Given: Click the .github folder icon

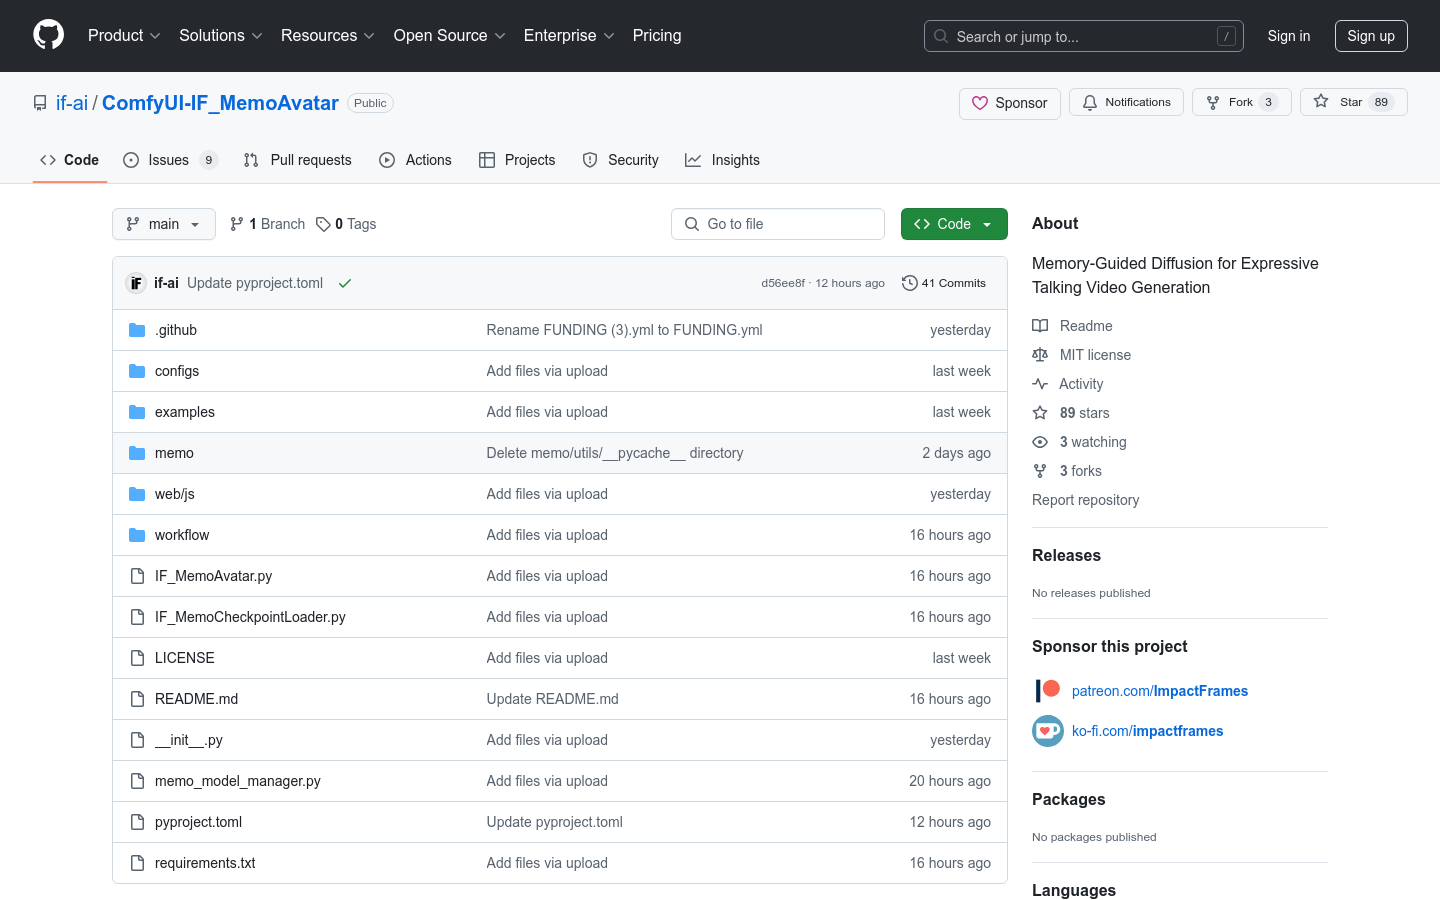Looking at the screenshot, I should click(137, 330).
